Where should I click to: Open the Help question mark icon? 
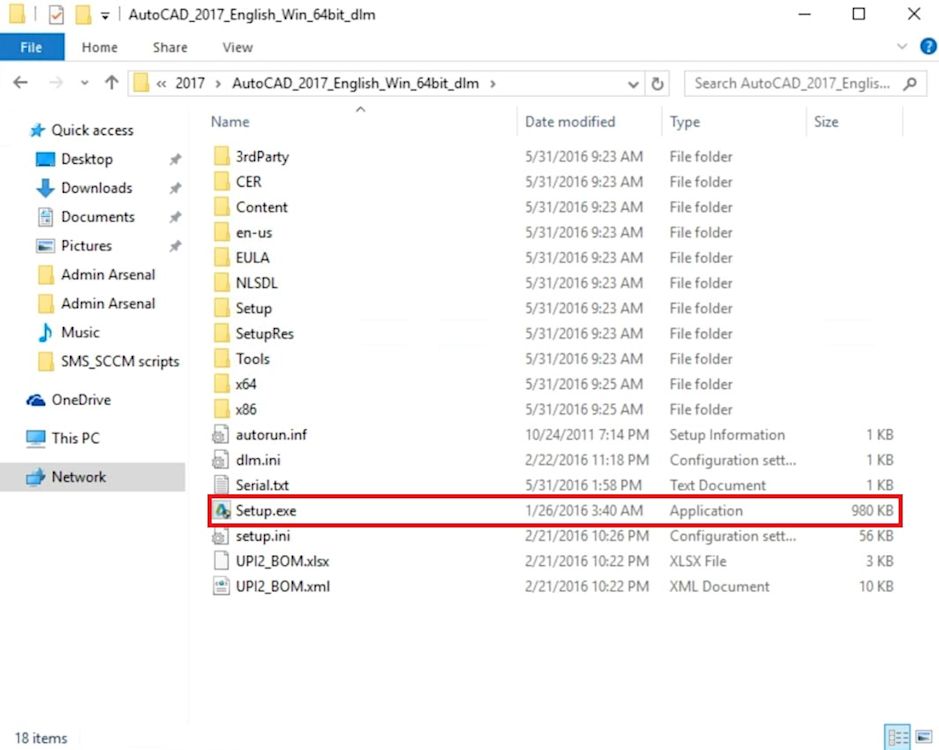(x=928, y=46)
